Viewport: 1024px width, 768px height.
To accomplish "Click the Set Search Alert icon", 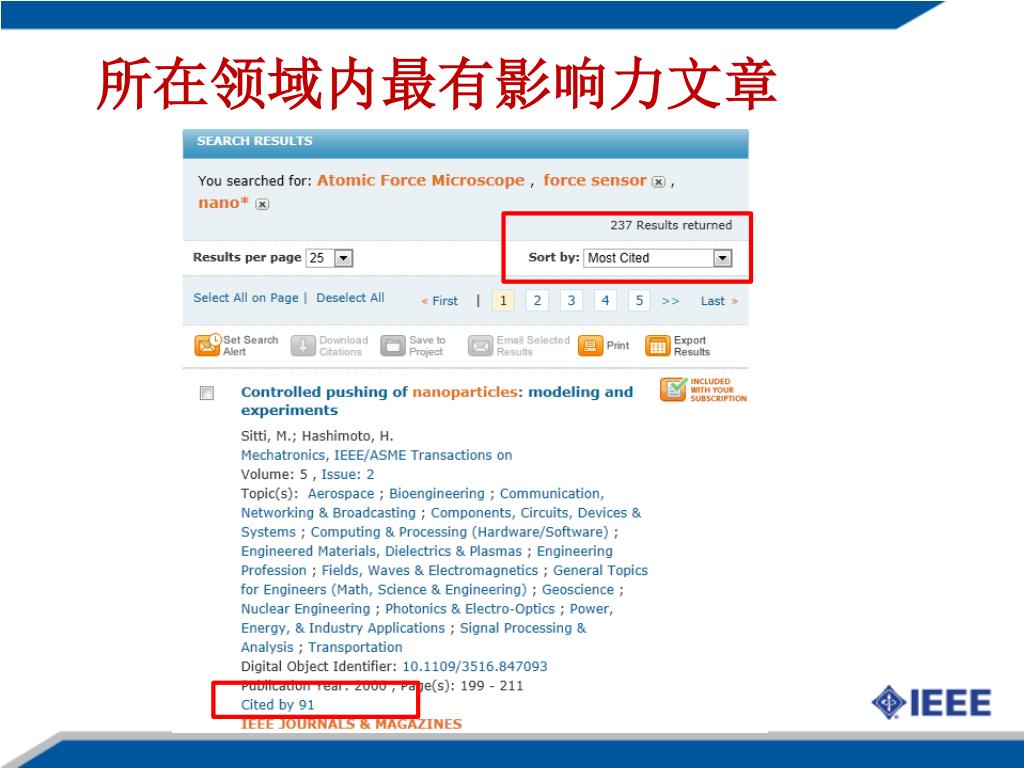I will click(x=207, y=344).
